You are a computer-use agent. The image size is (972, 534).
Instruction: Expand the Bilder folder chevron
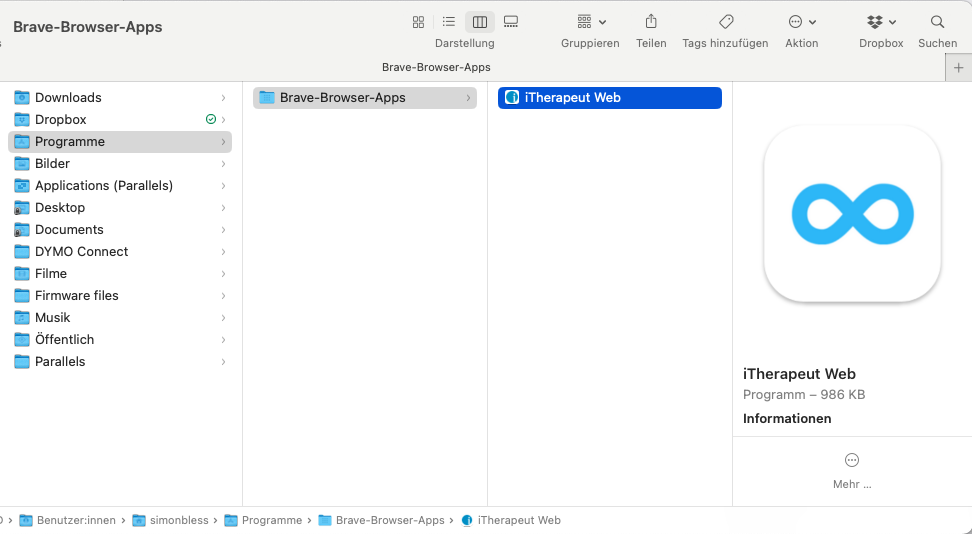coord(223,164)
